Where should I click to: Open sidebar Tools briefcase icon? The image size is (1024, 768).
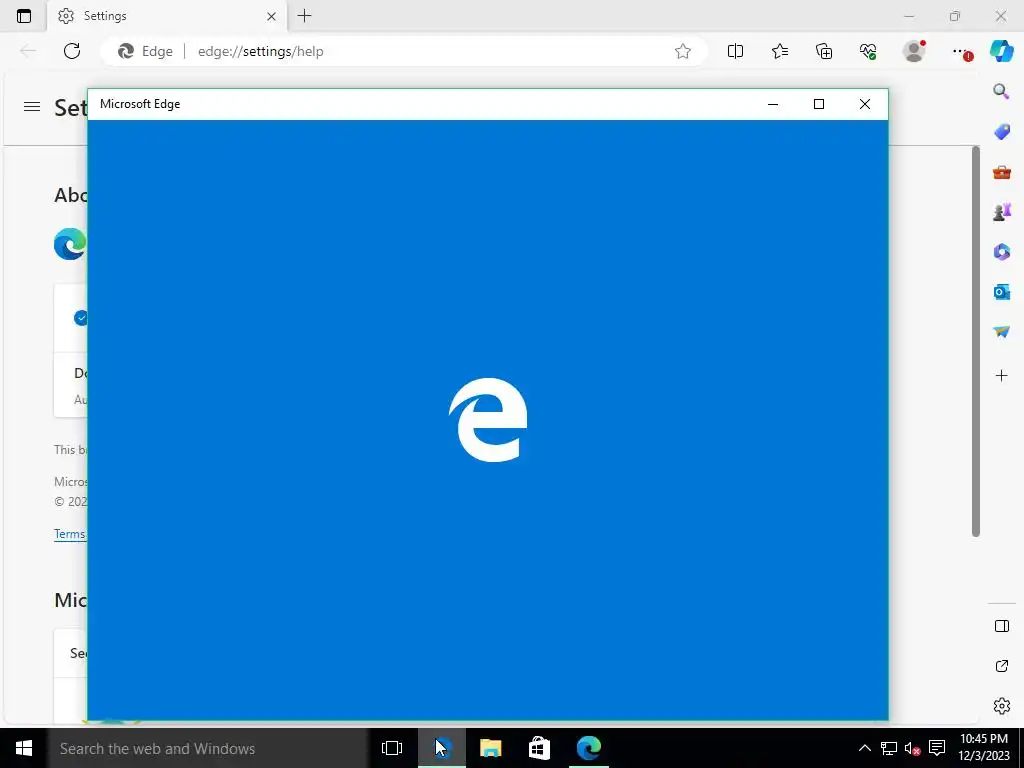coord(1001,172)
